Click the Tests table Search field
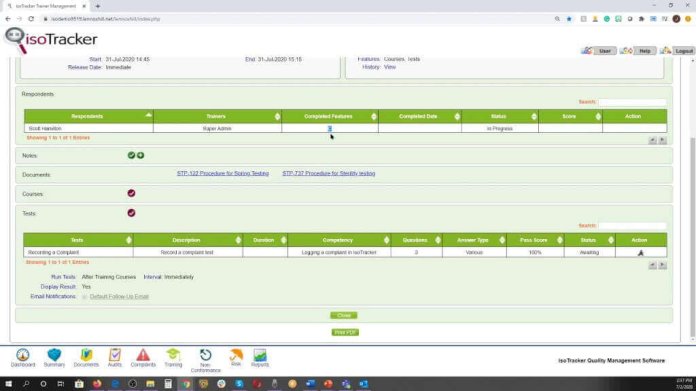The width and height of the screenshot is (696, 391). click(632, 226)
